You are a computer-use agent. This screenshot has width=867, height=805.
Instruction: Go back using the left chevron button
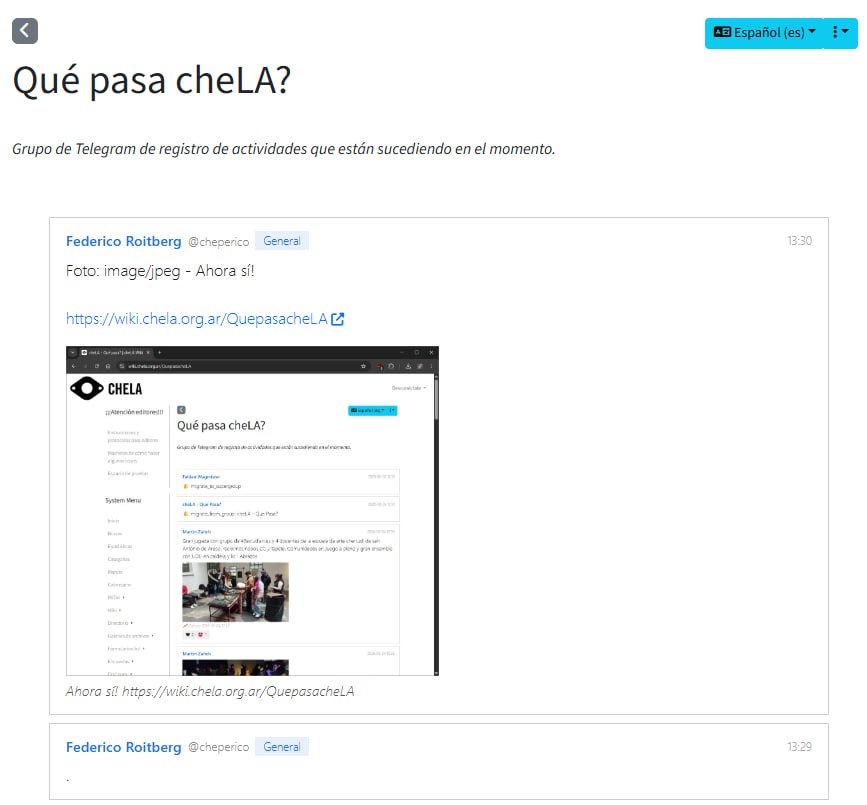[25, 31]
